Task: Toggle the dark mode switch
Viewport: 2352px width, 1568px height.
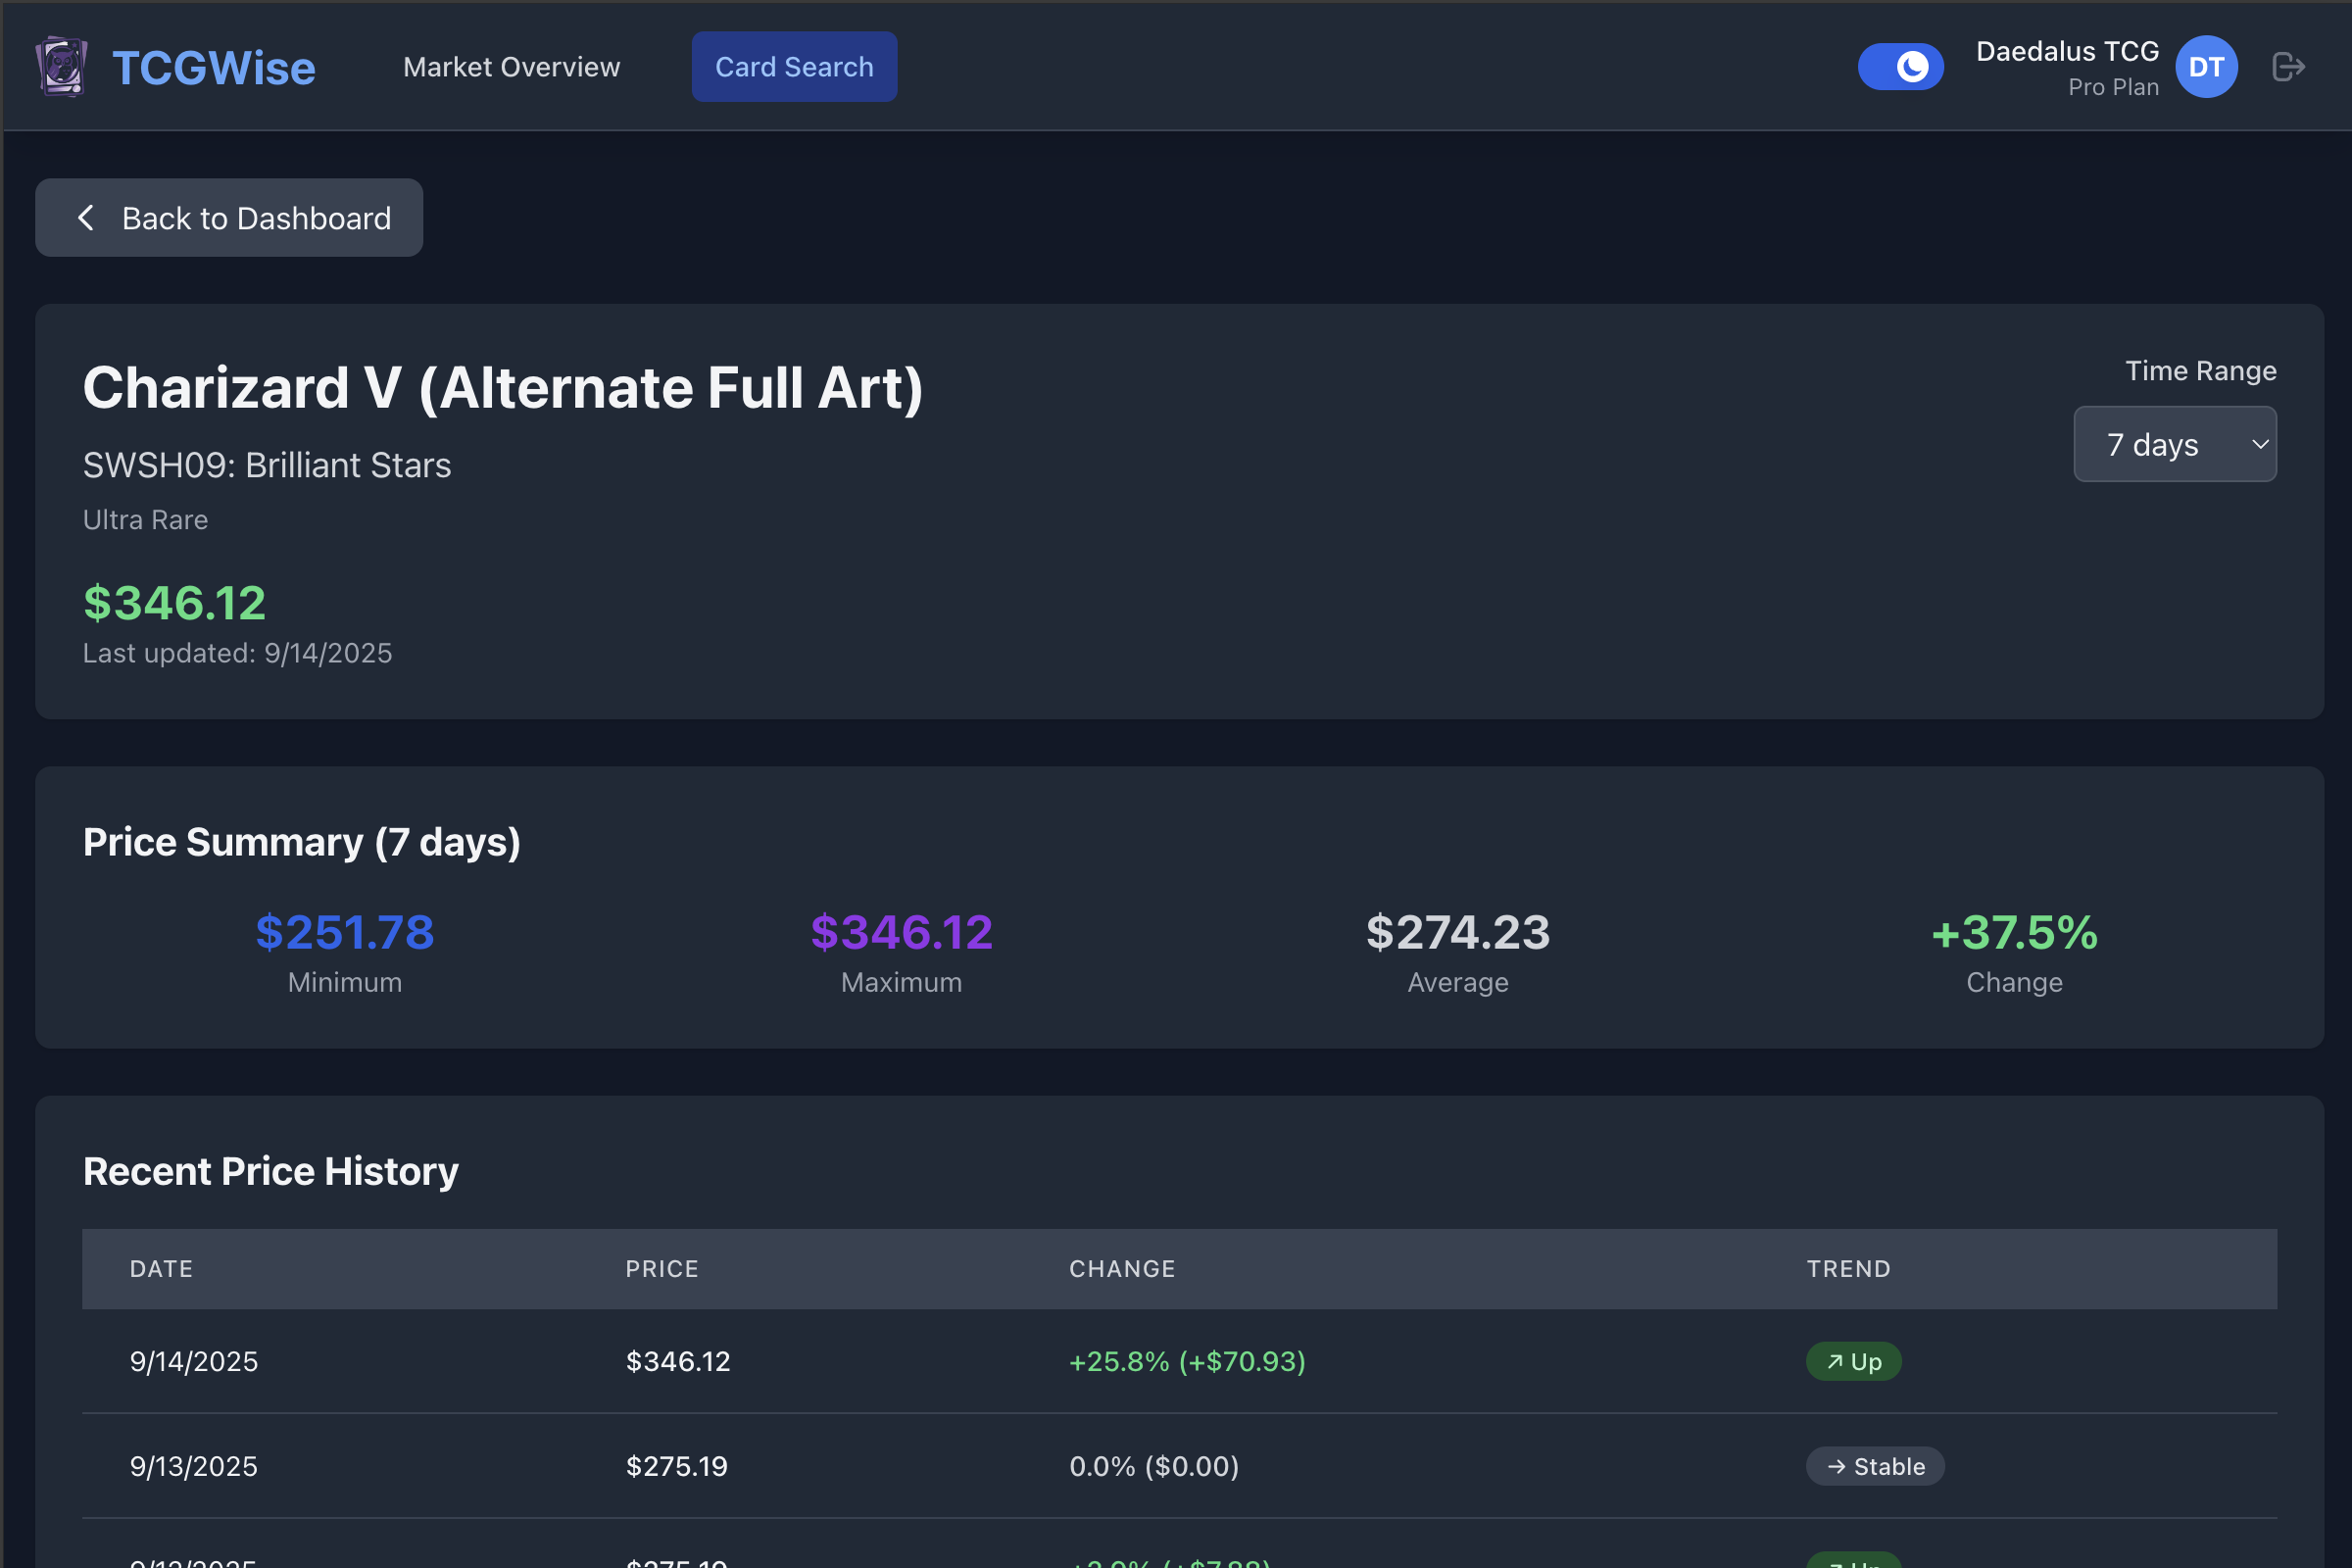Action: click(1900, 66)
